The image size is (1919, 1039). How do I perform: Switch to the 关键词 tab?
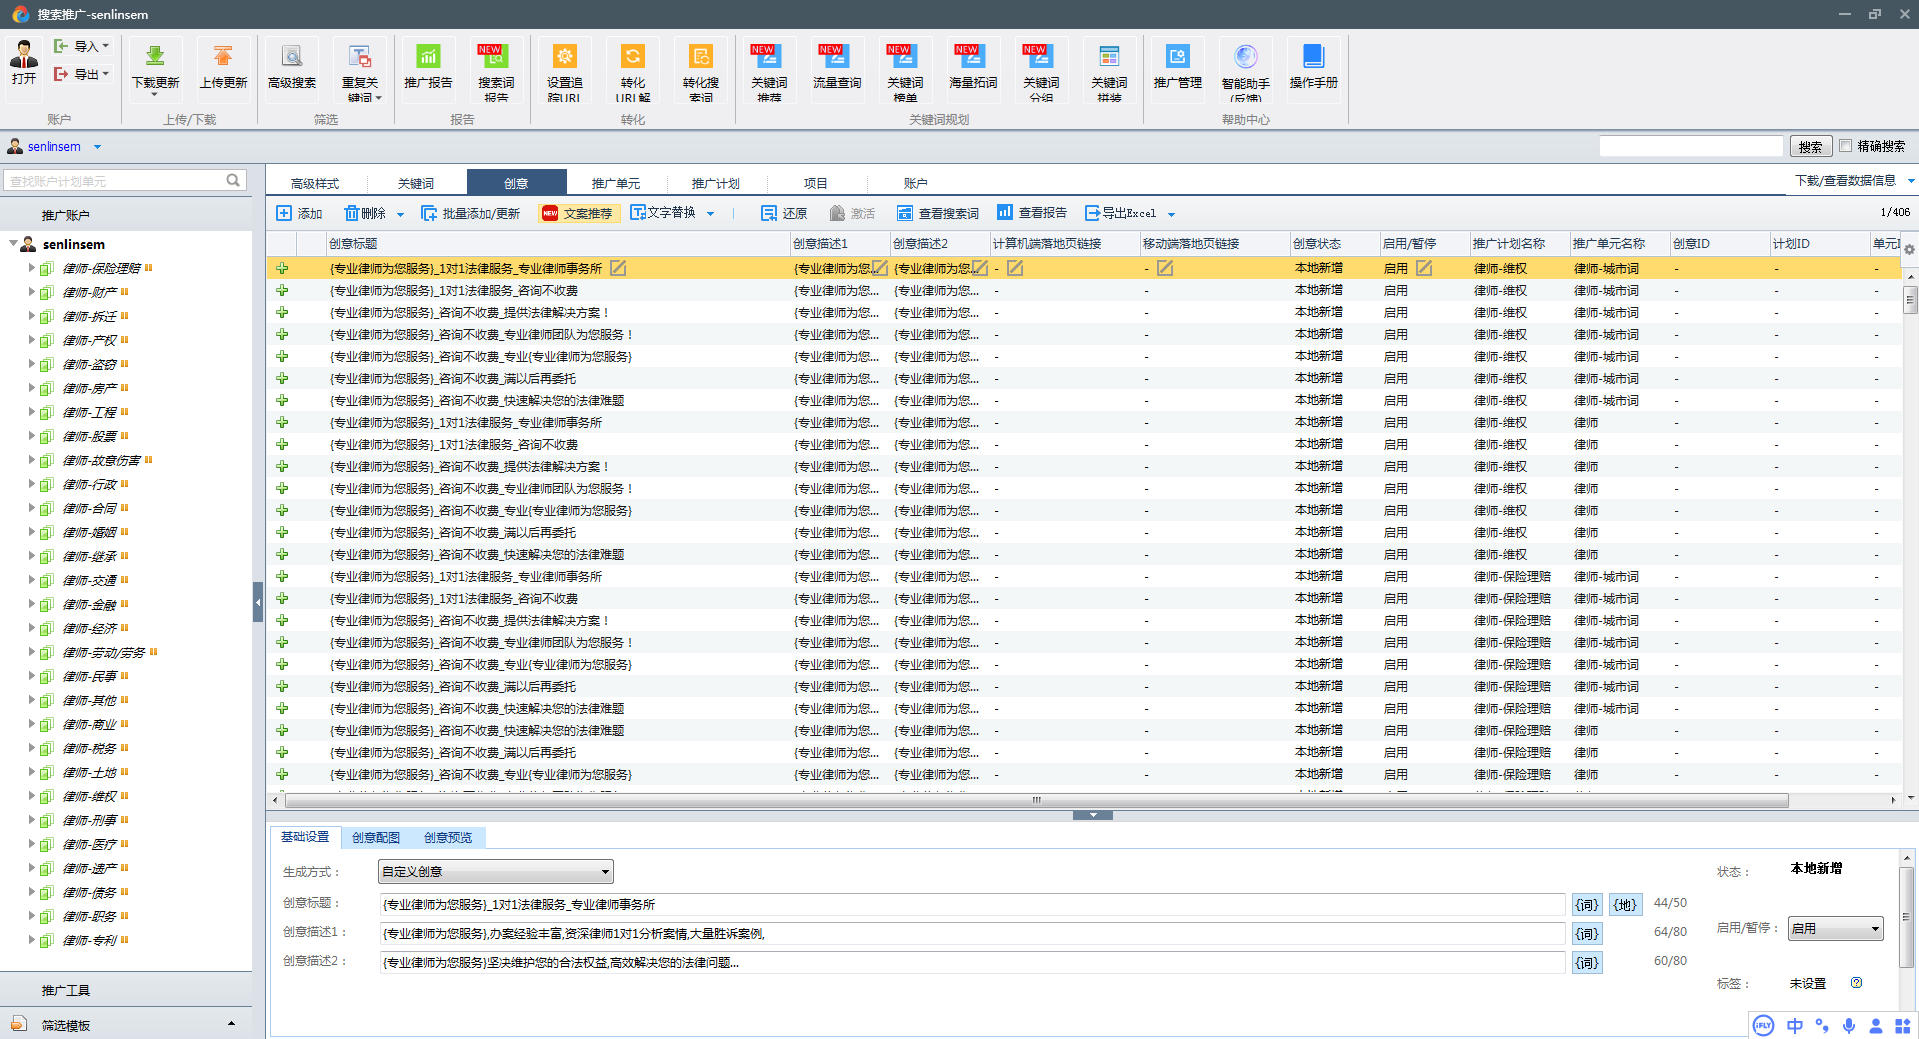(416, 183)
